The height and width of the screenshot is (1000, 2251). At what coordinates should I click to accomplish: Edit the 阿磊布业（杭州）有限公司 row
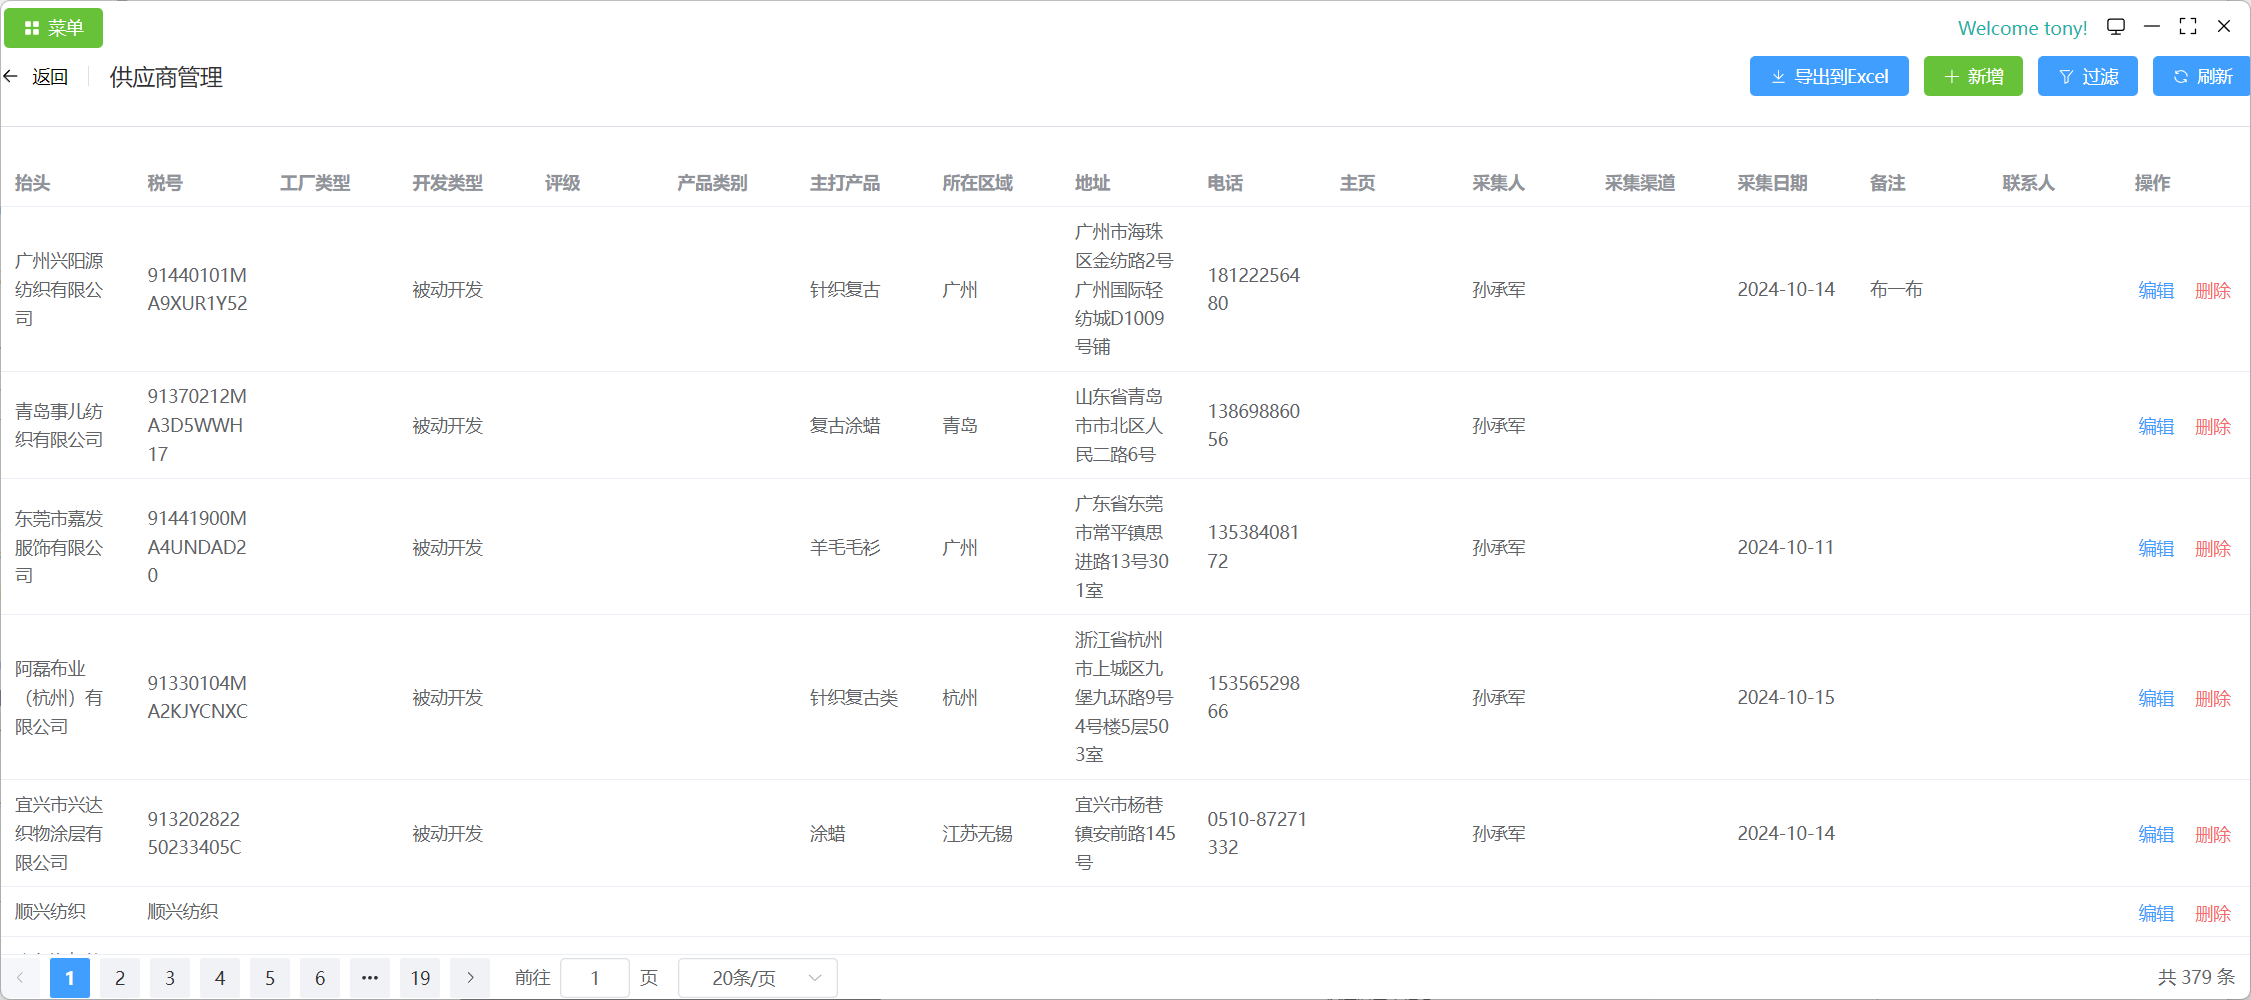click(x=2156, y=698)
